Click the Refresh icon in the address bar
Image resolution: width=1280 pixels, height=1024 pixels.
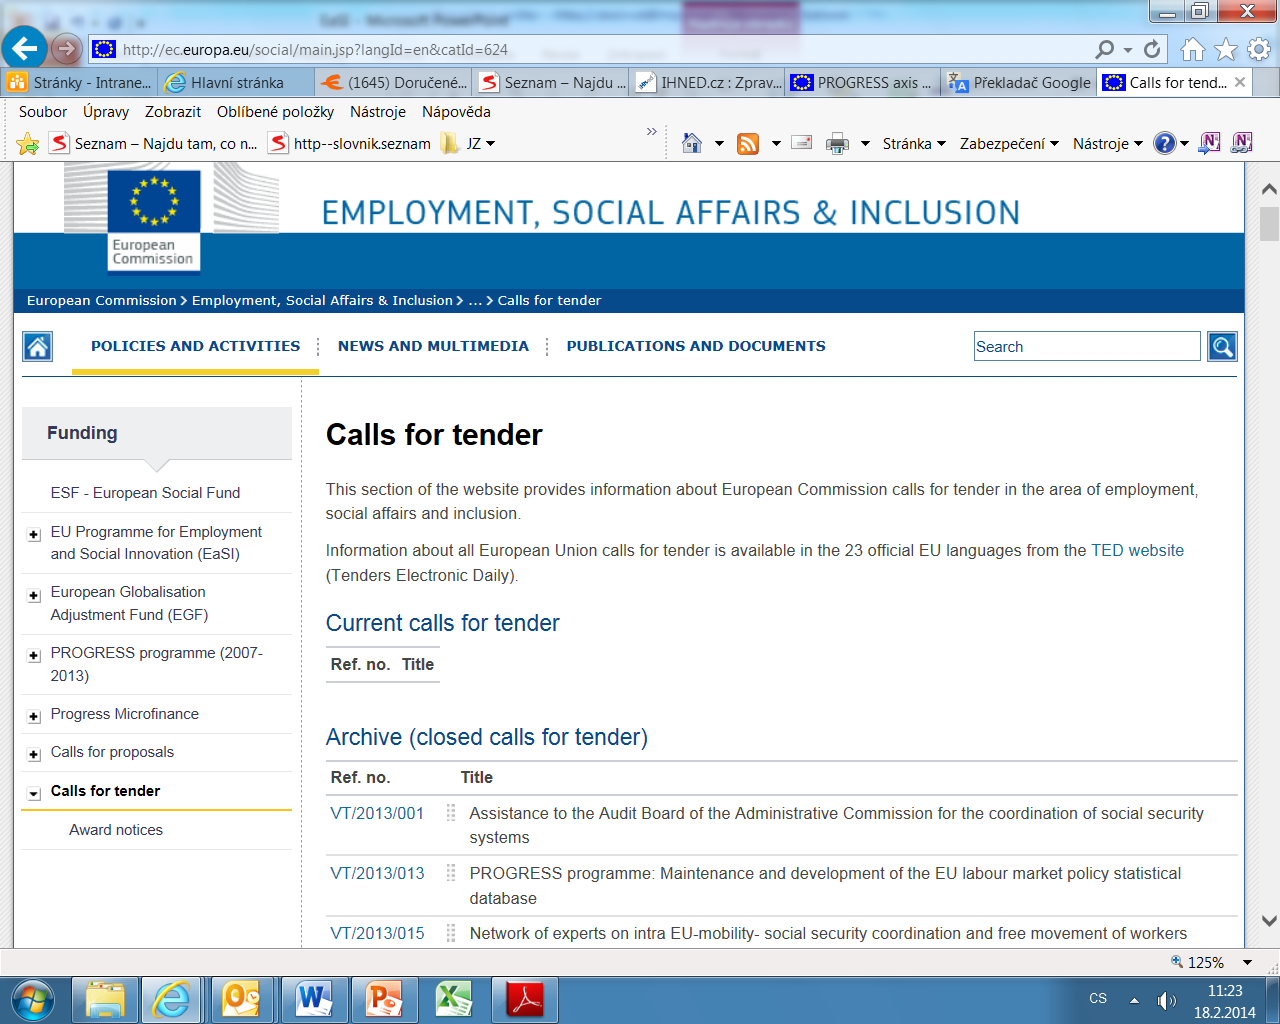[x=1152, y=49]
